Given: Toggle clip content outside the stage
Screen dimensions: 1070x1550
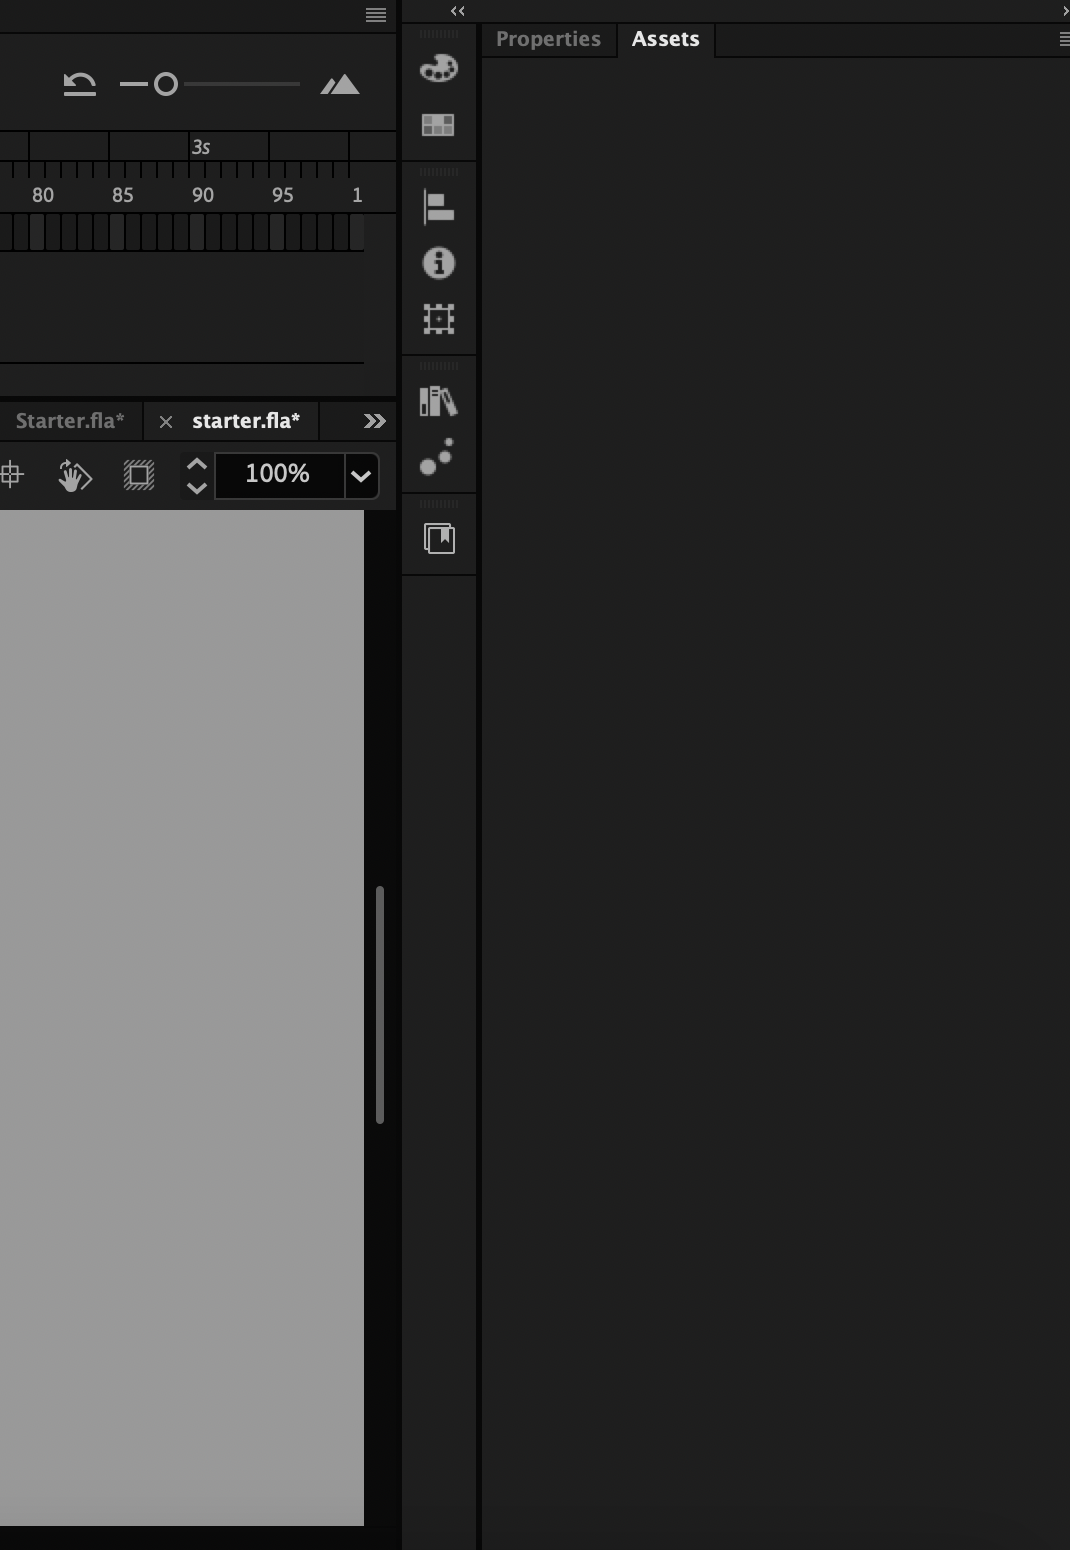Looking at the screenshot, I should 139,475.
